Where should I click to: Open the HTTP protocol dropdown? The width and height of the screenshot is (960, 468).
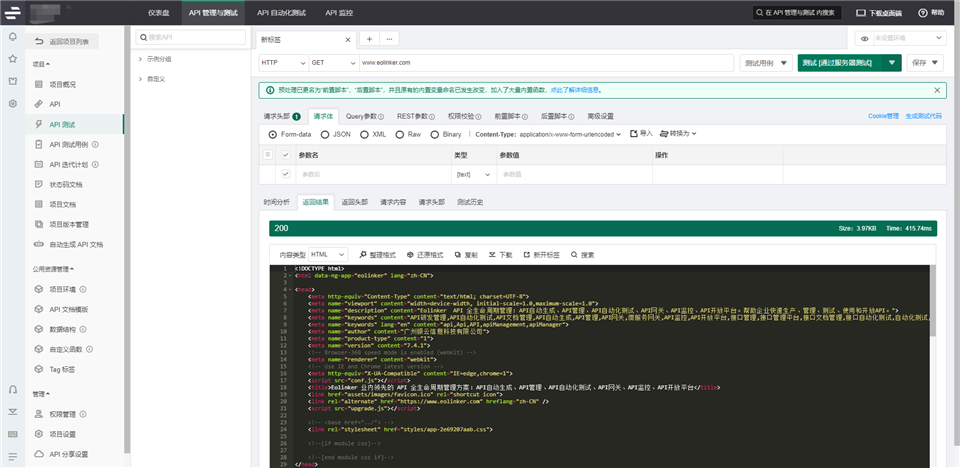tap(283, 62)
